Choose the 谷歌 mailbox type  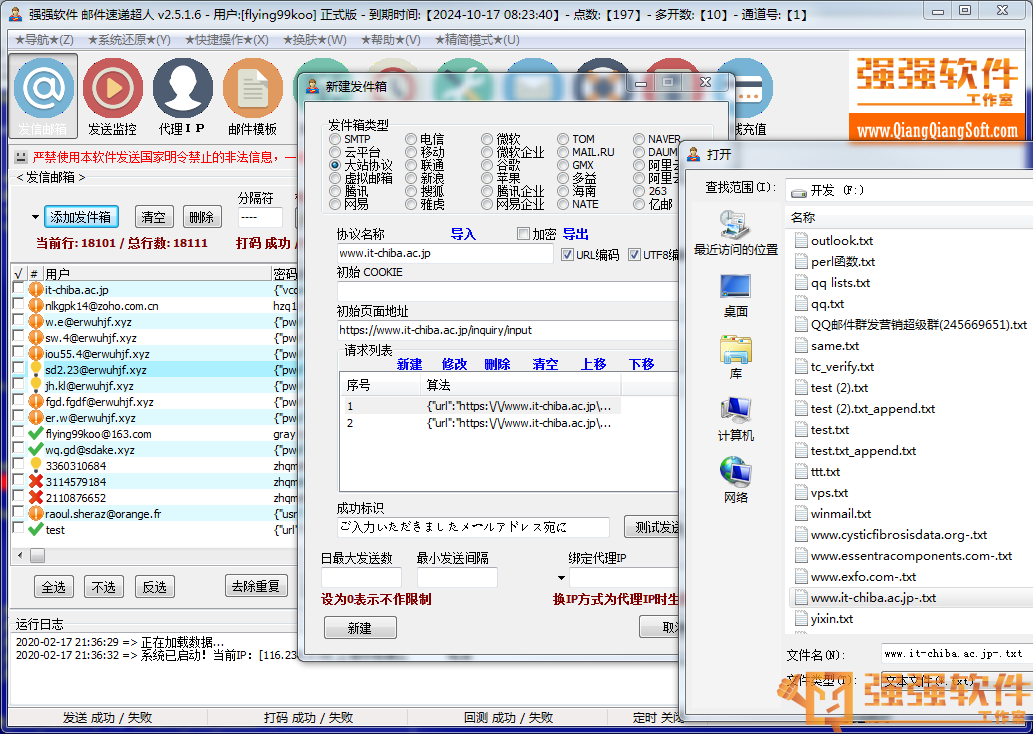pos(487,165)
